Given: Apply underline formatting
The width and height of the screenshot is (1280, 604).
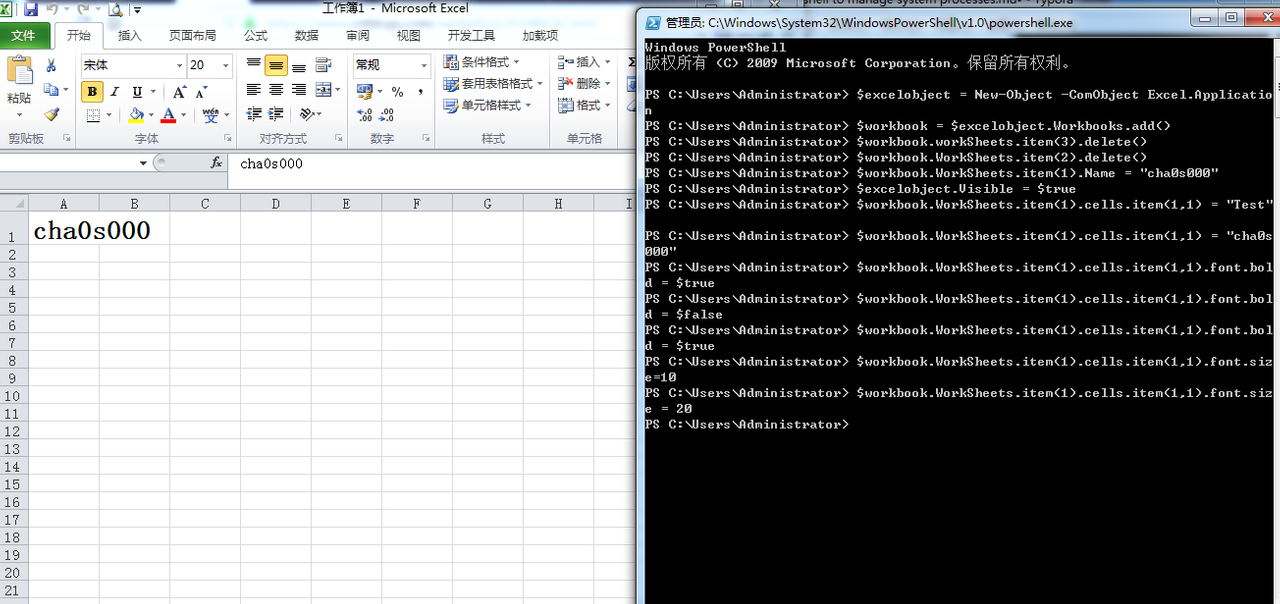Looking at the screenshot, I should [136, 92].
